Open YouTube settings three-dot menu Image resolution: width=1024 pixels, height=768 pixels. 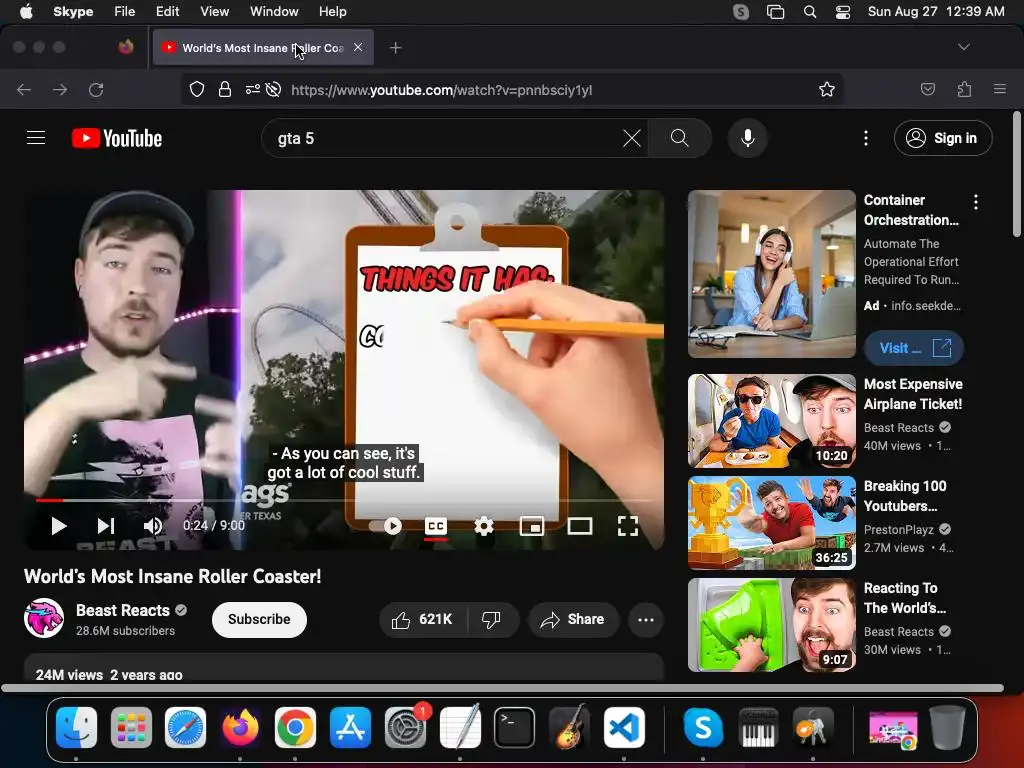(866, 138)
